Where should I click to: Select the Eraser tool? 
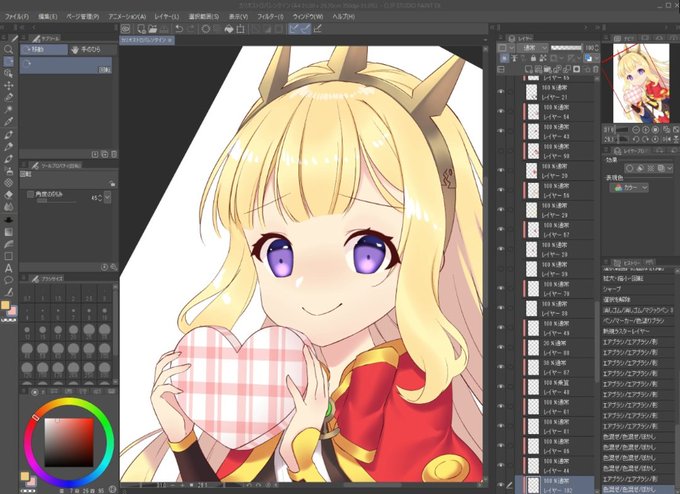pos(8,195)
